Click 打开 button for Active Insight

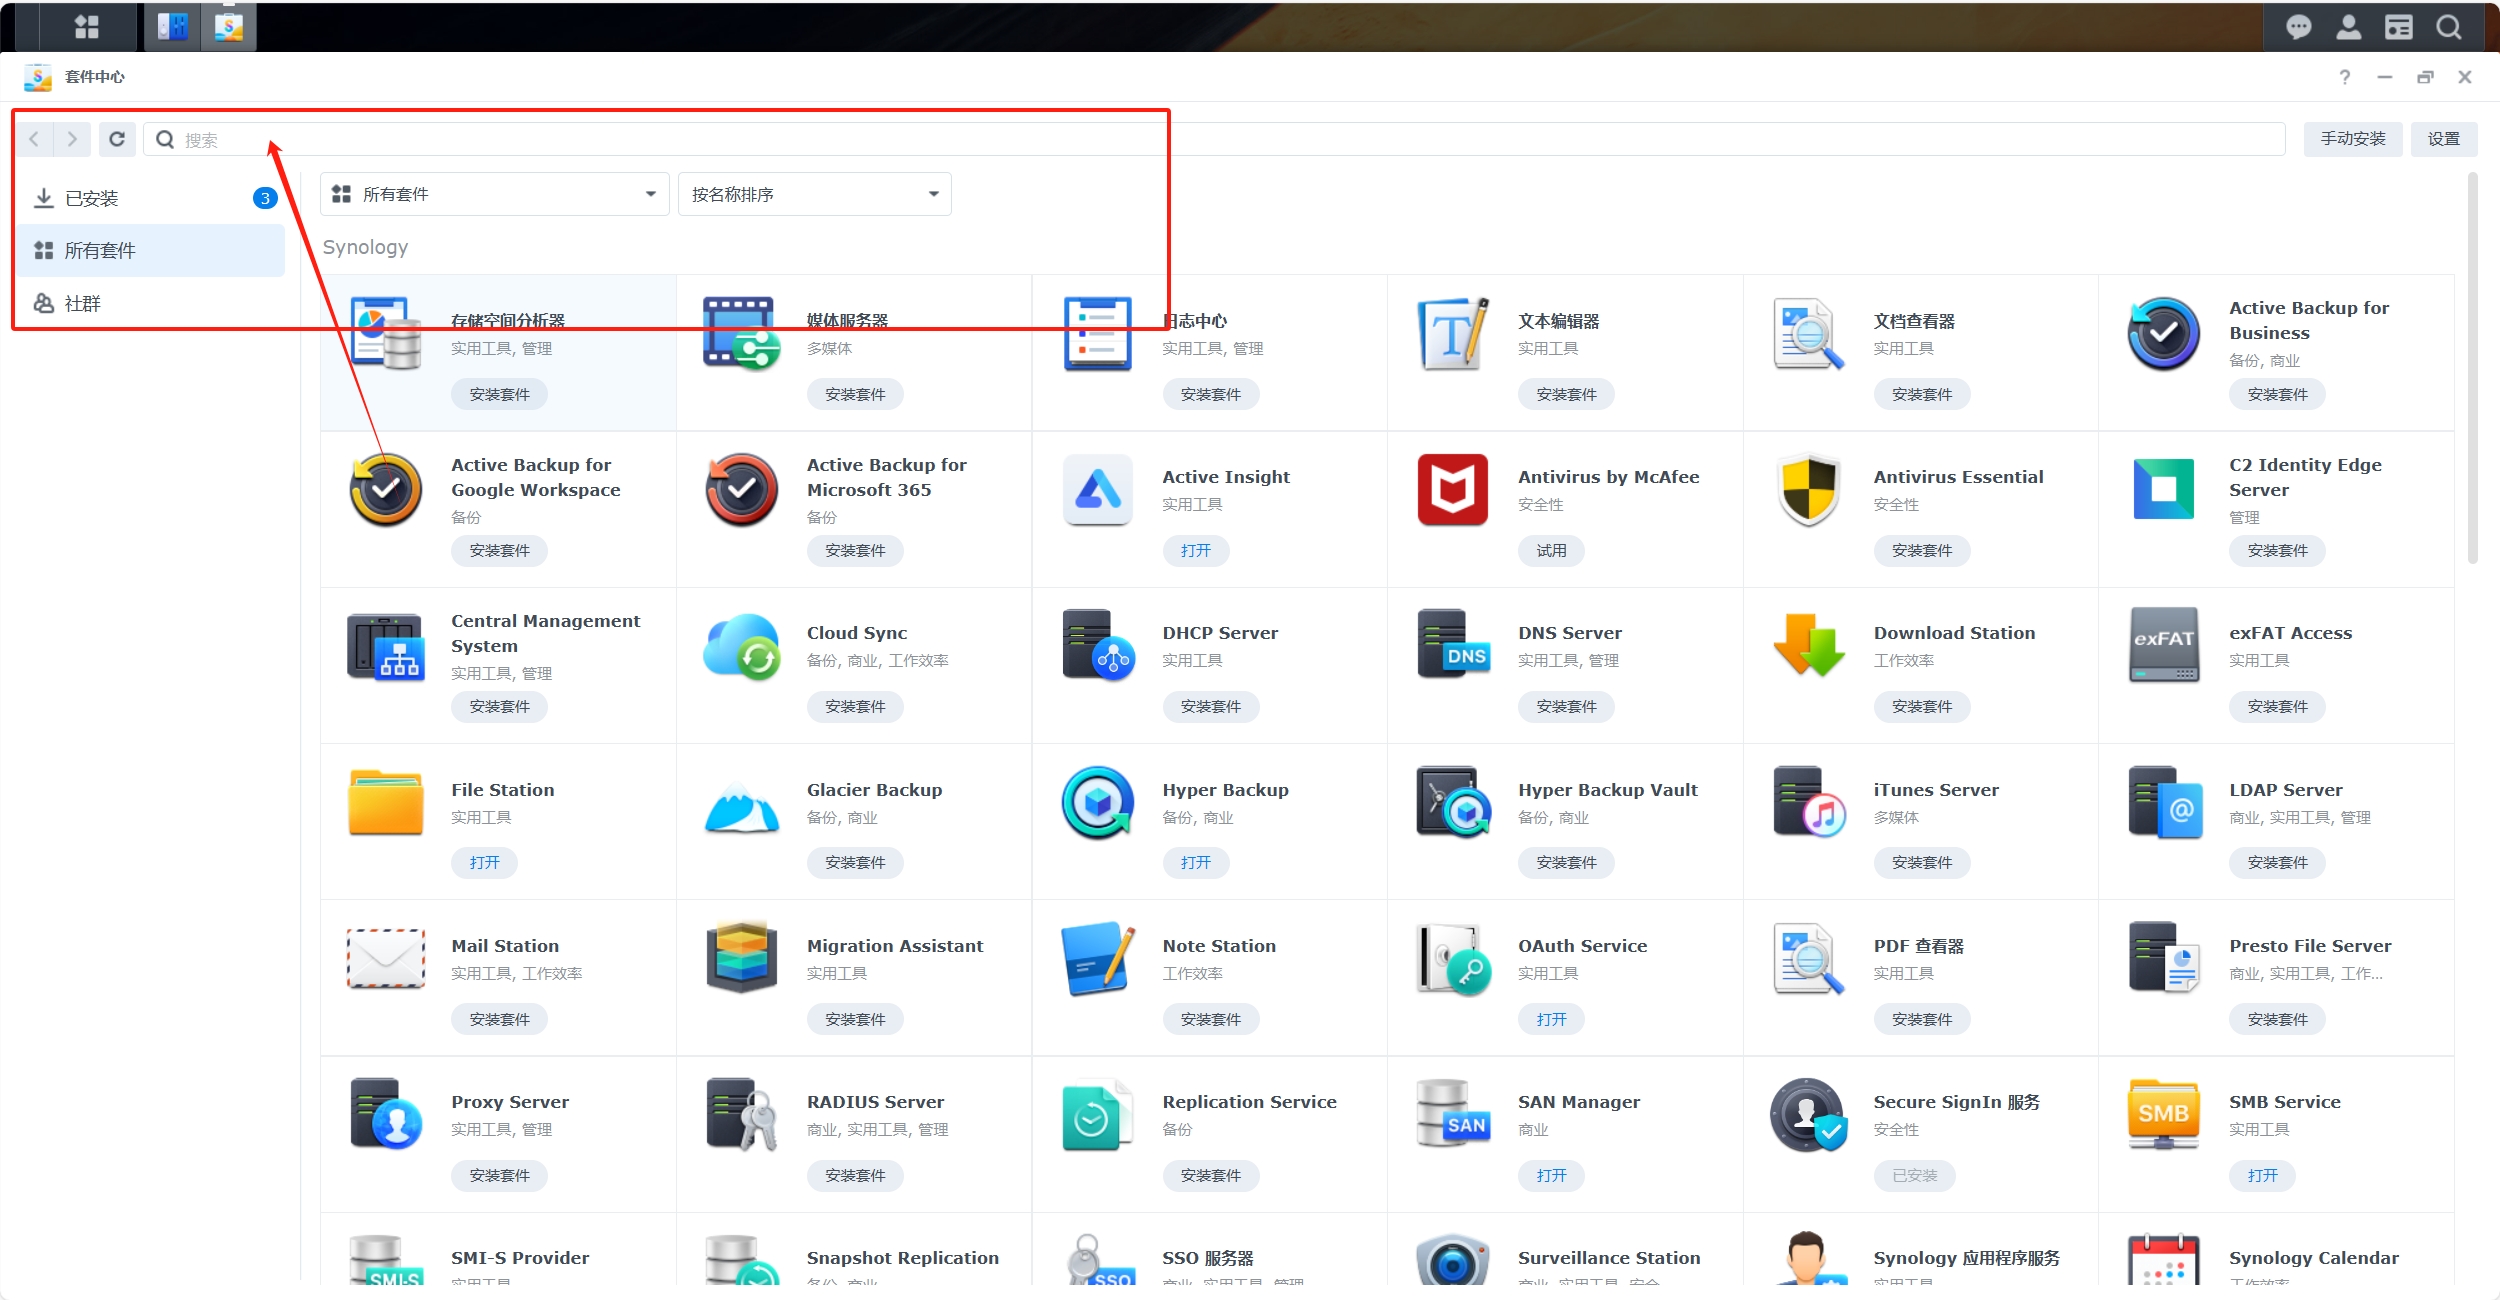click(1195, 551)
